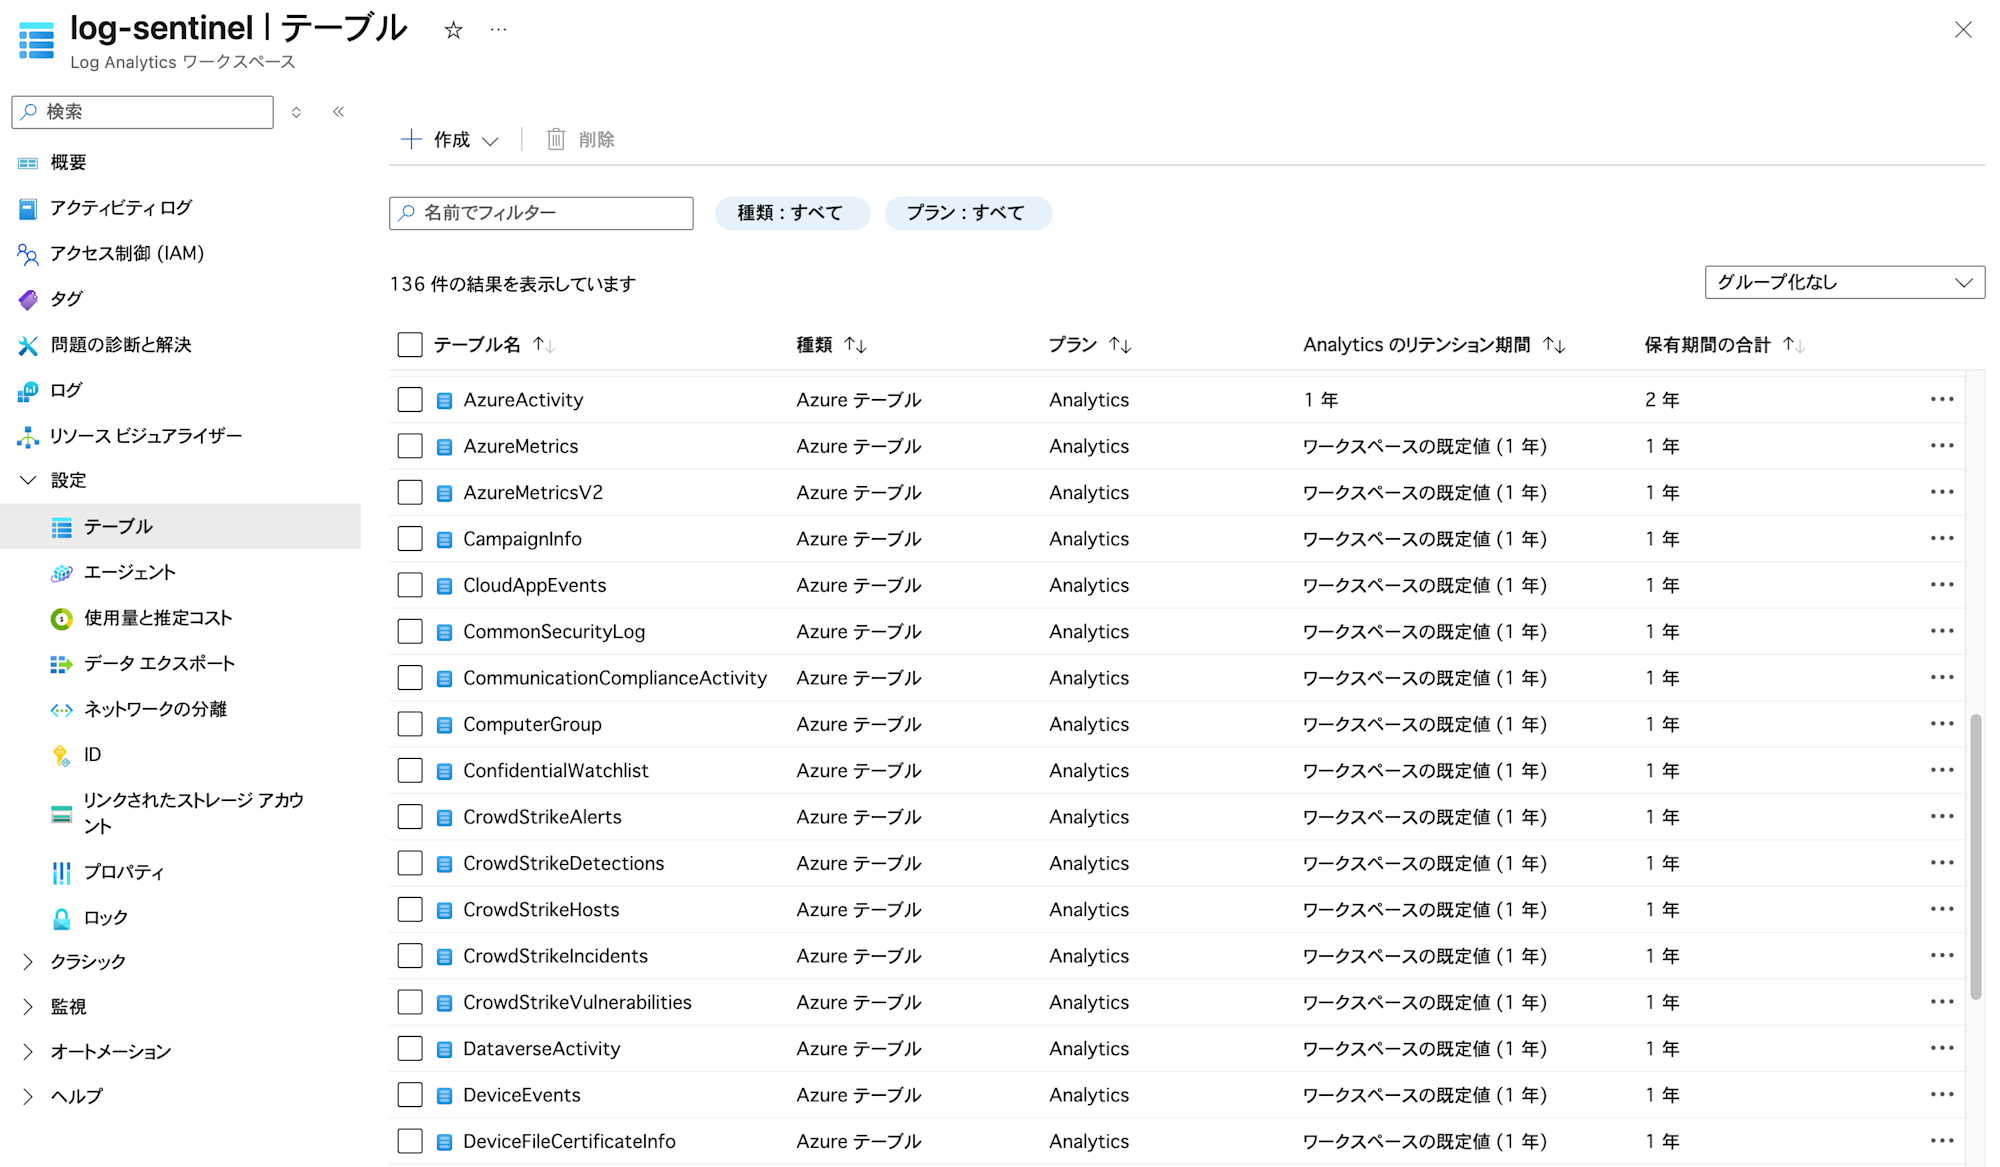Click the ID key icon
The height and width of the screenshot is (1167, 2000).
(x=61, y=755)
